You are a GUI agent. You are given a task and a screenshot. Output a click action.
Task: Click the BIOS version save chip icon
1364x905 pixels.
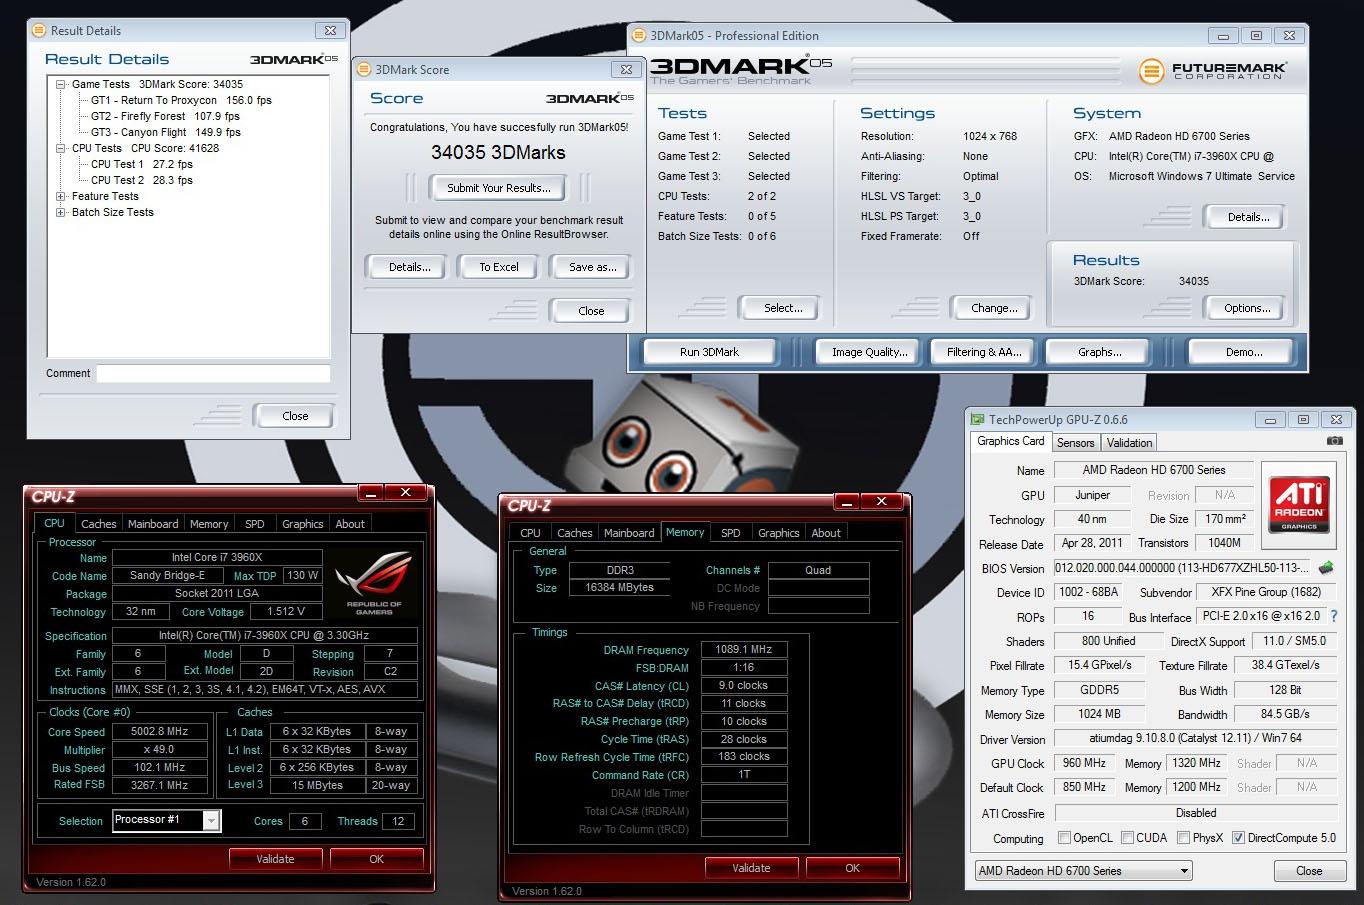pos(1327,568)
